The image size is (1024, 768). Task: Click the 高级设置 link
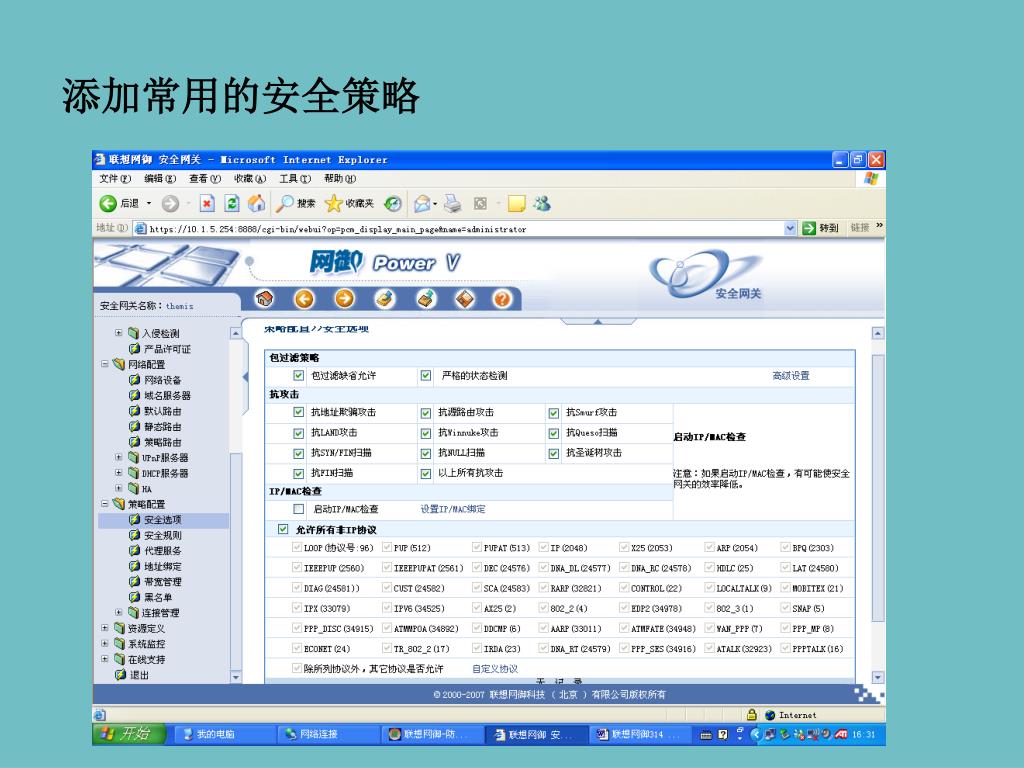tap(791, 376)
